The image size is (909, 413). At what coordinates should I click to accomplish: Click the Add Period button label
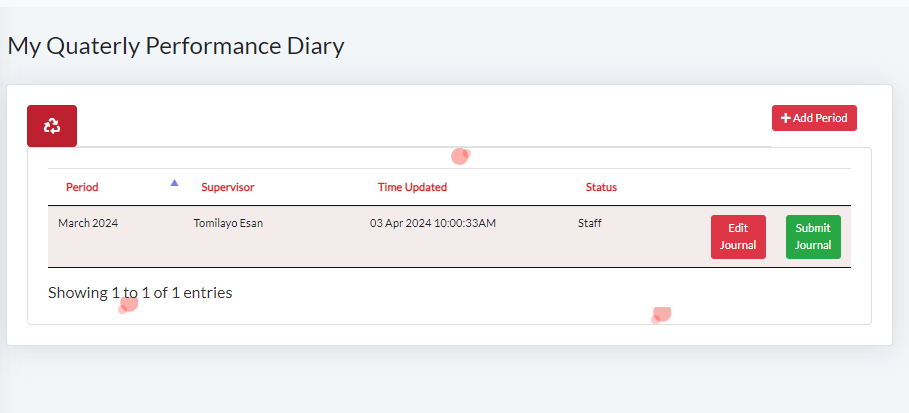click(820, 118)
